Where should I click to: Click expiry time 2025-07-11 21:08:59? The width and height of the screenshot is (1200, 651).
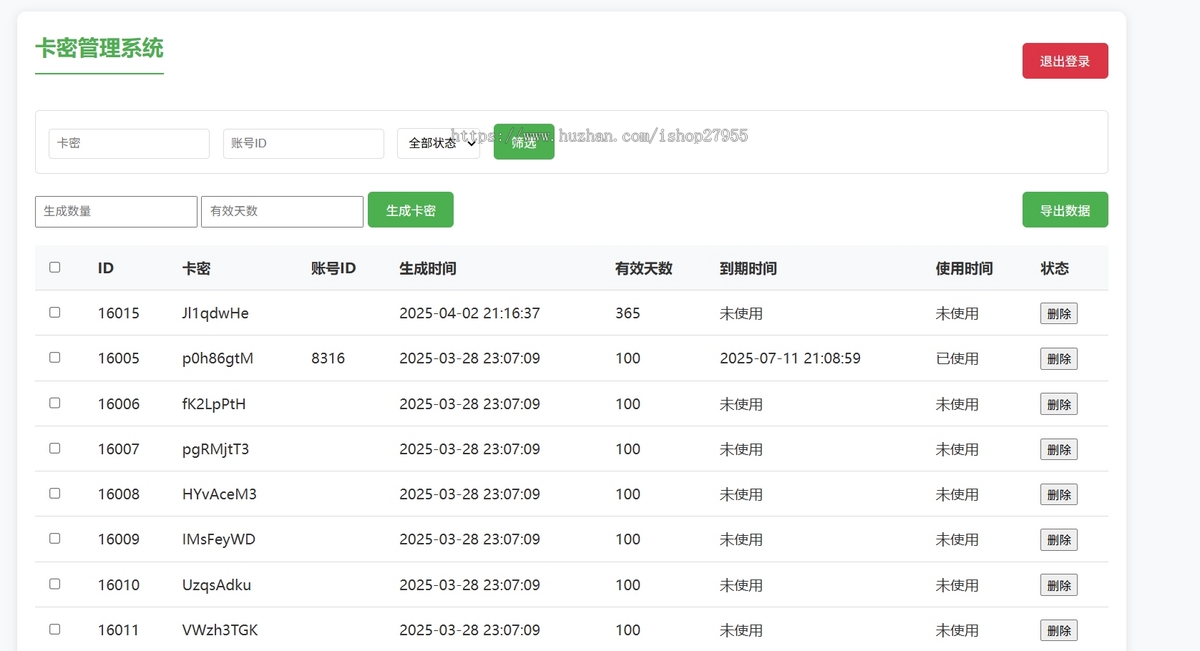pyautogui.click(x=790, y=358)
